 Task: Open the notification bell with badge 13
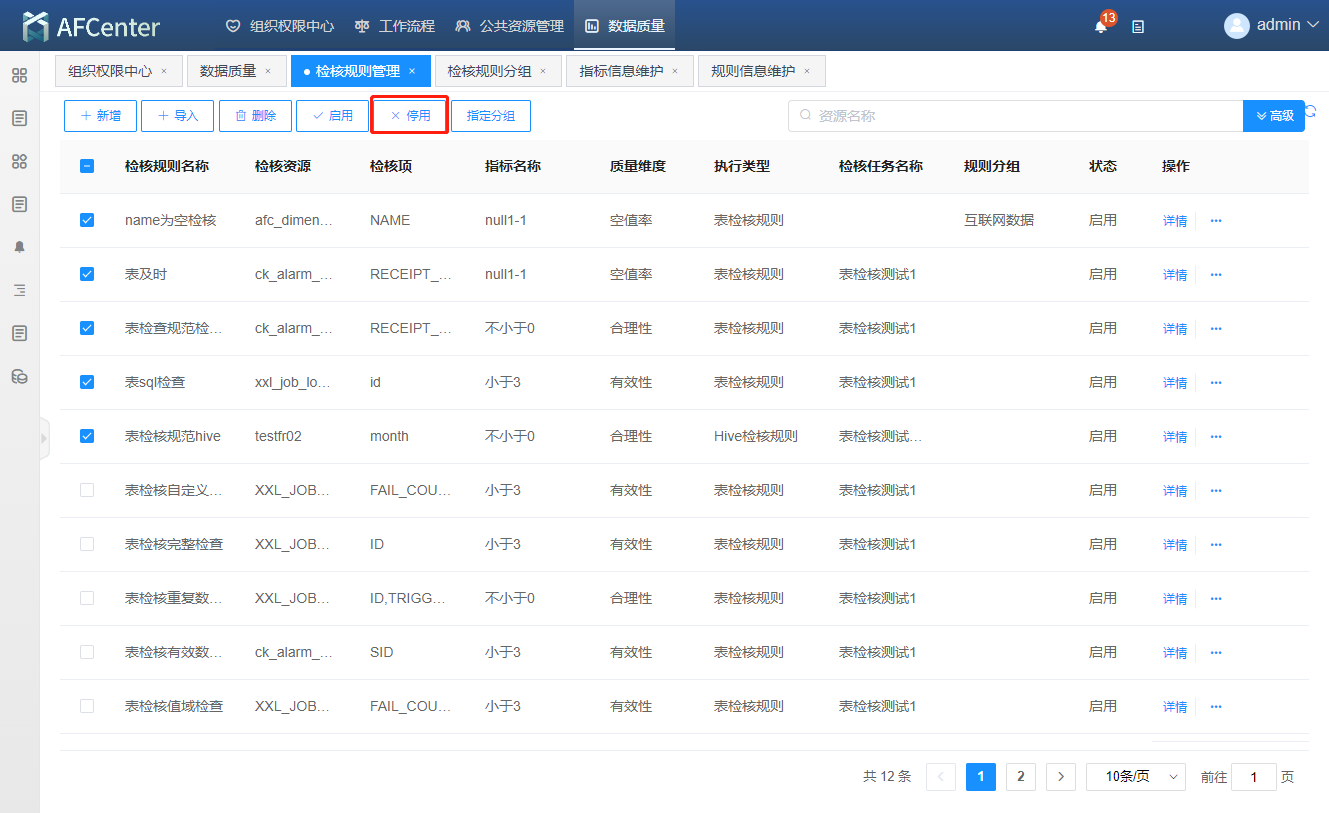point(1101,26)
